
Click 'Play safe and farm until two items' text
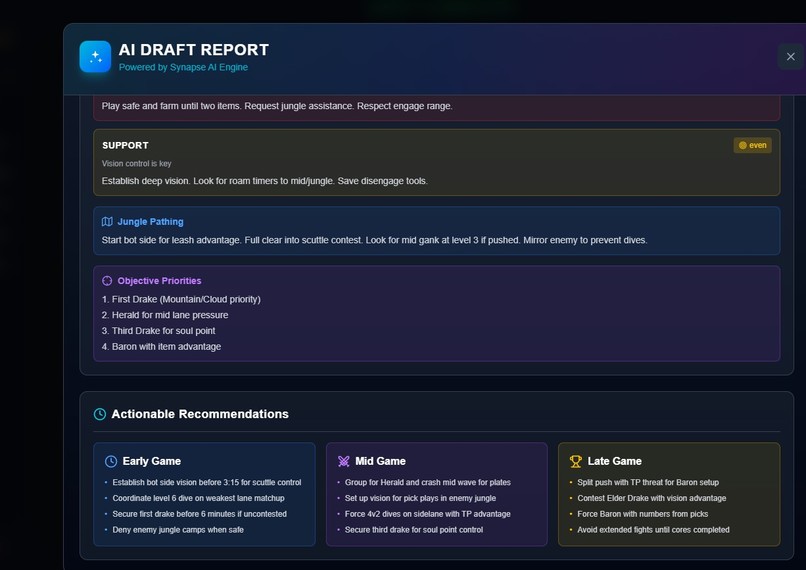point(277,106)
